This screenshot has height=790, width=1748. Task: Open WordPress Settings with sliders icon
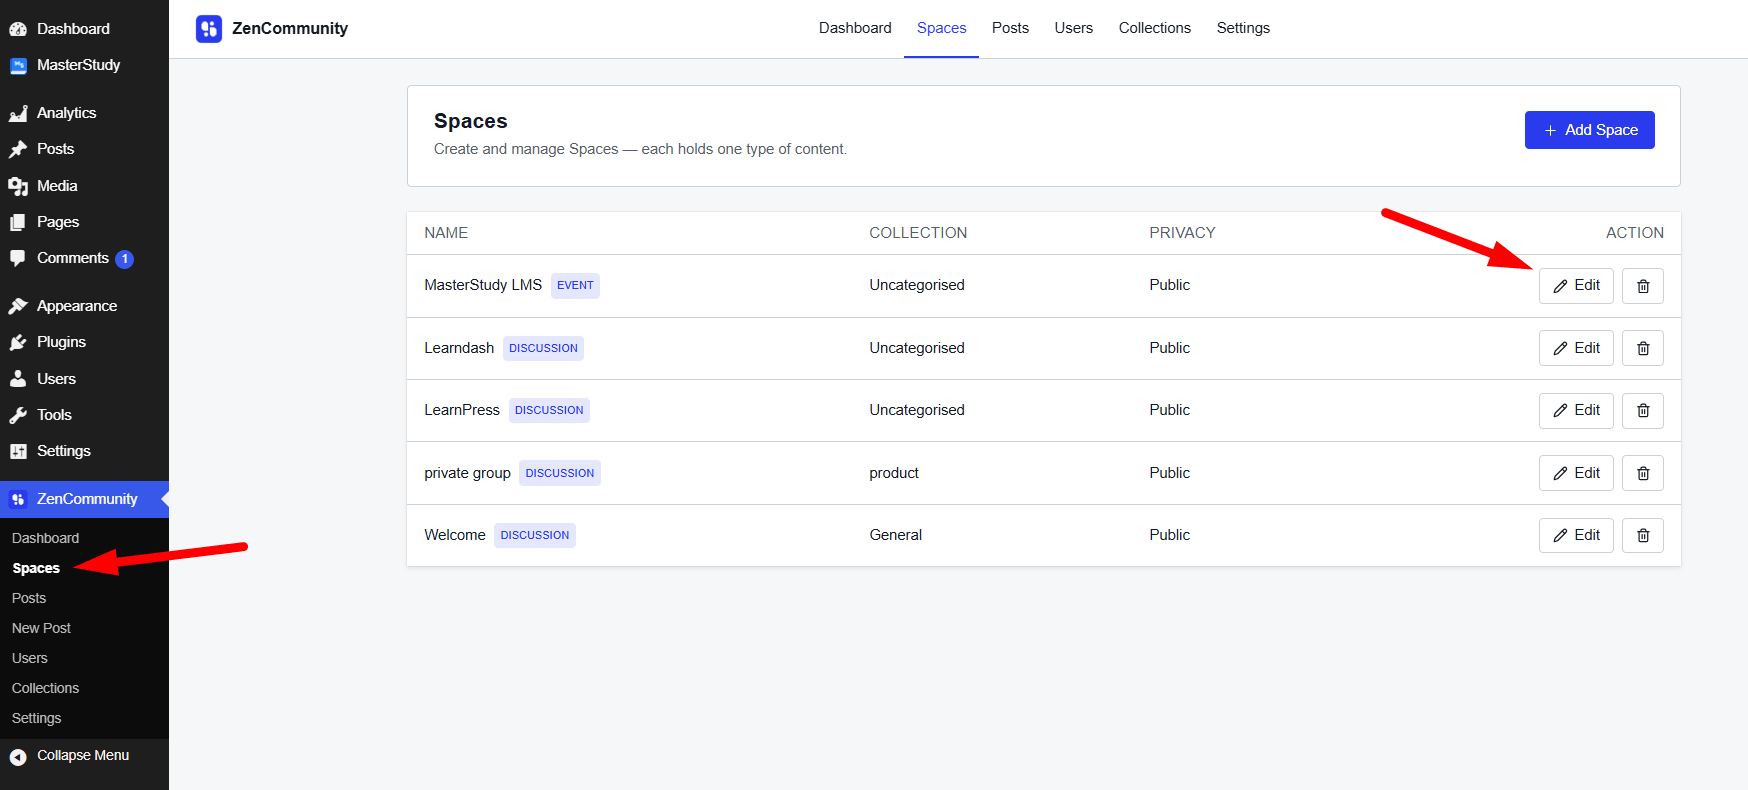tap(84, 451)
